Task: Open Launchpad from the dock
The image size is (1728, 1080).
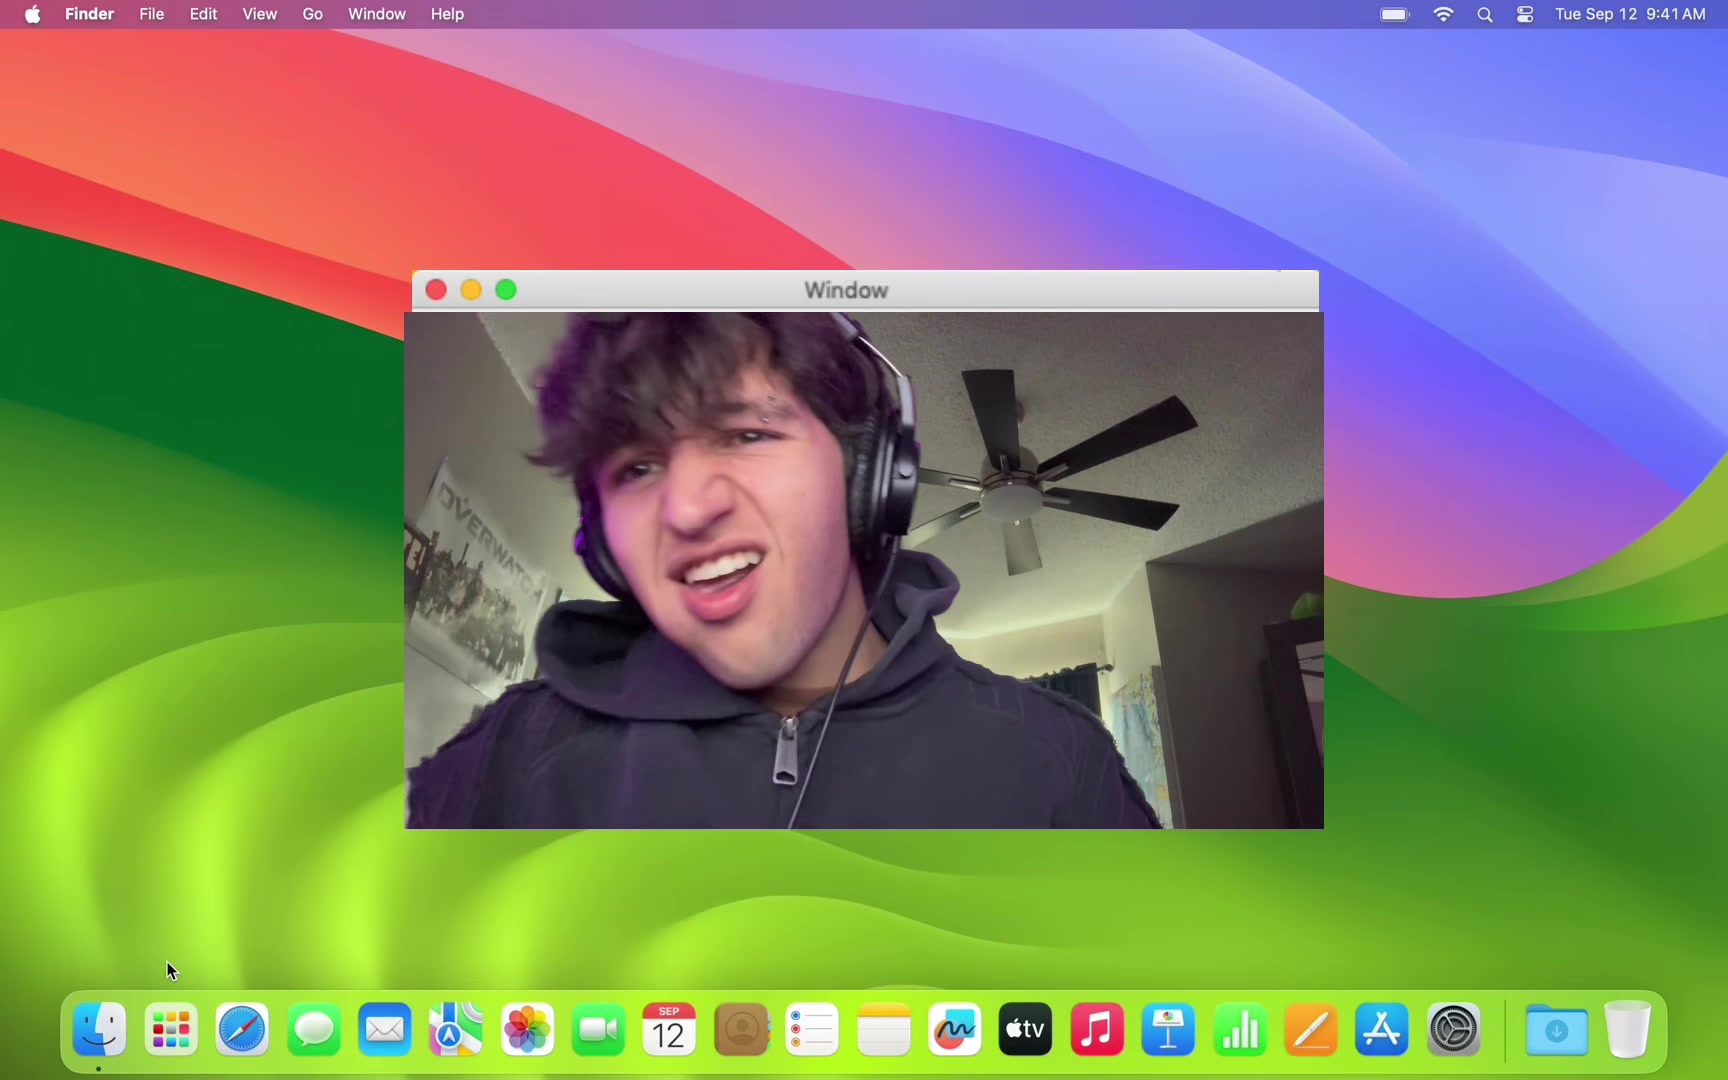Action: [x=172, y=1030]
